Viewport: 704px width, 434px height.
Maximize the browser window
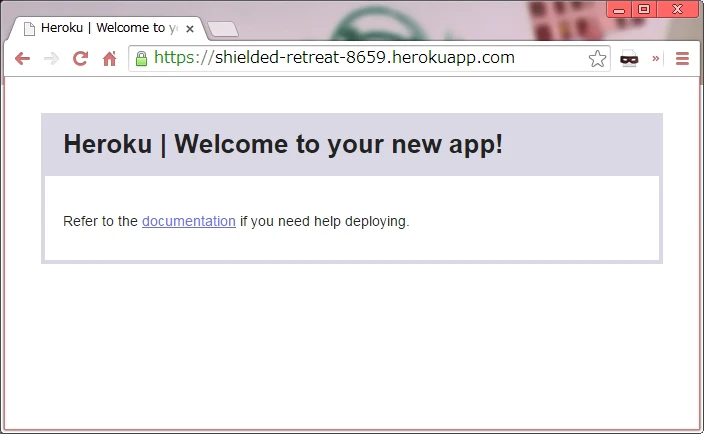(644, 9)
